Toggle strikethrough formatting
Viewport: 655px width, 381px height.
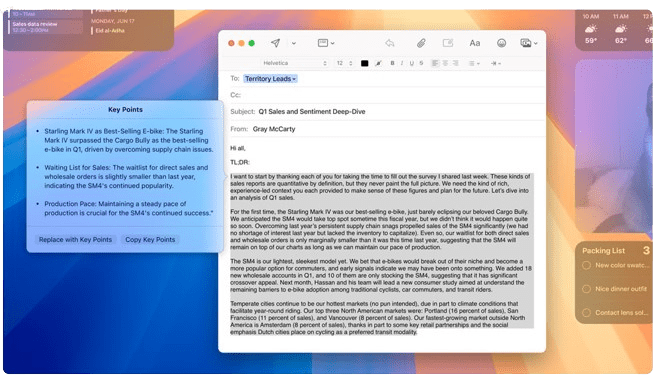421,63
